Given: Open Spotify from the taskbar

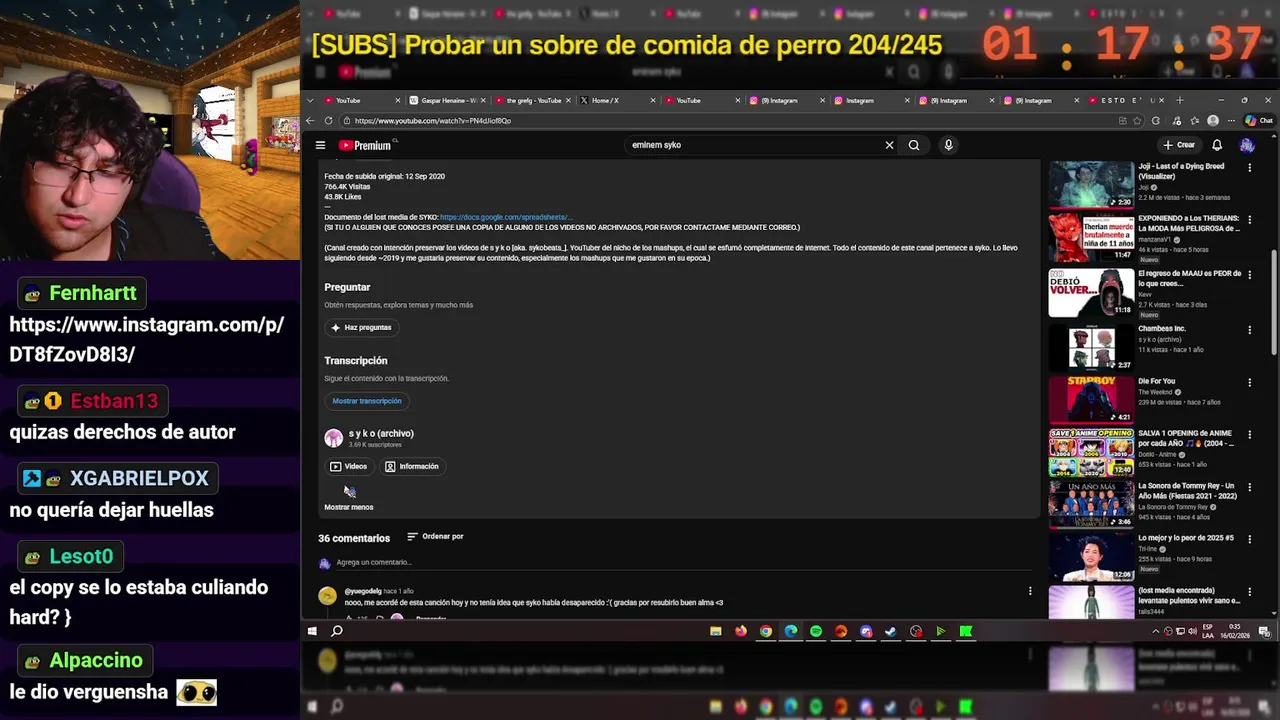Looking at the screenshot, I should pyautogui.click(x=816, y=631).
